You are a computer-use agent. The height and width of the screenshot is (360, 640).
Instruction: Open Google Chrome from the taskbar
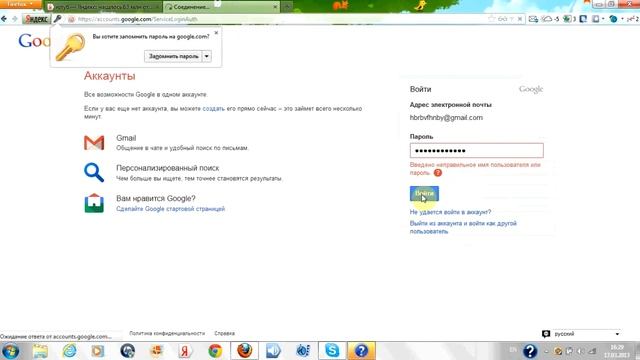coord(215,351)
